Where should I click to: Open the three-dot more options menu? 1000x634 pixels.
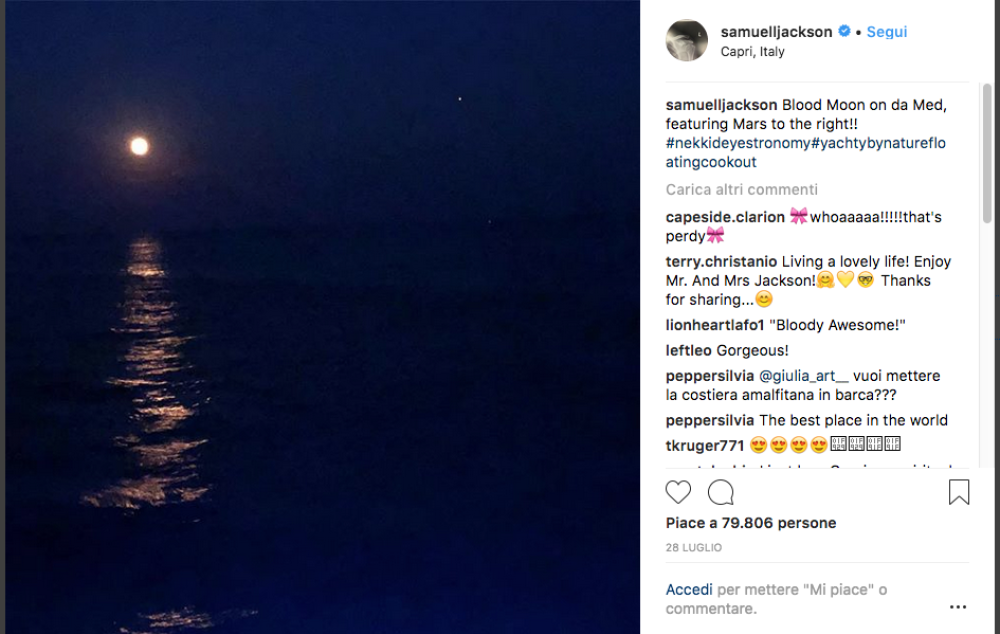(958, 607)
